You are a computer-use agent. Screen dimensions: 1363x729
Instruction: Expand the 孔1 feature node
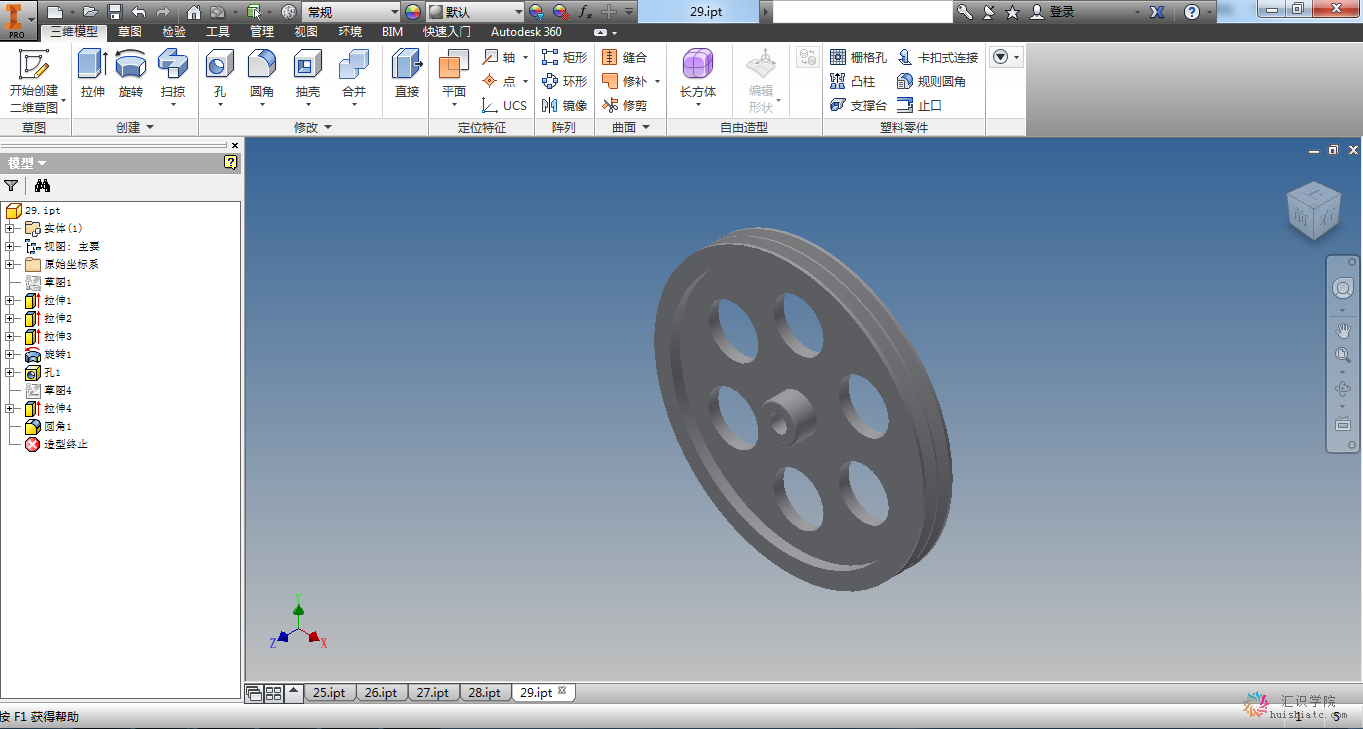[x=10, y=372]
